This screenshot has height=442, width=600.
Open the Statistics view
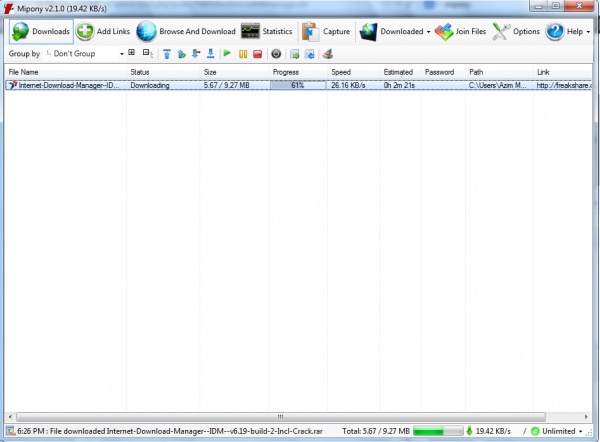coord(266,31)
